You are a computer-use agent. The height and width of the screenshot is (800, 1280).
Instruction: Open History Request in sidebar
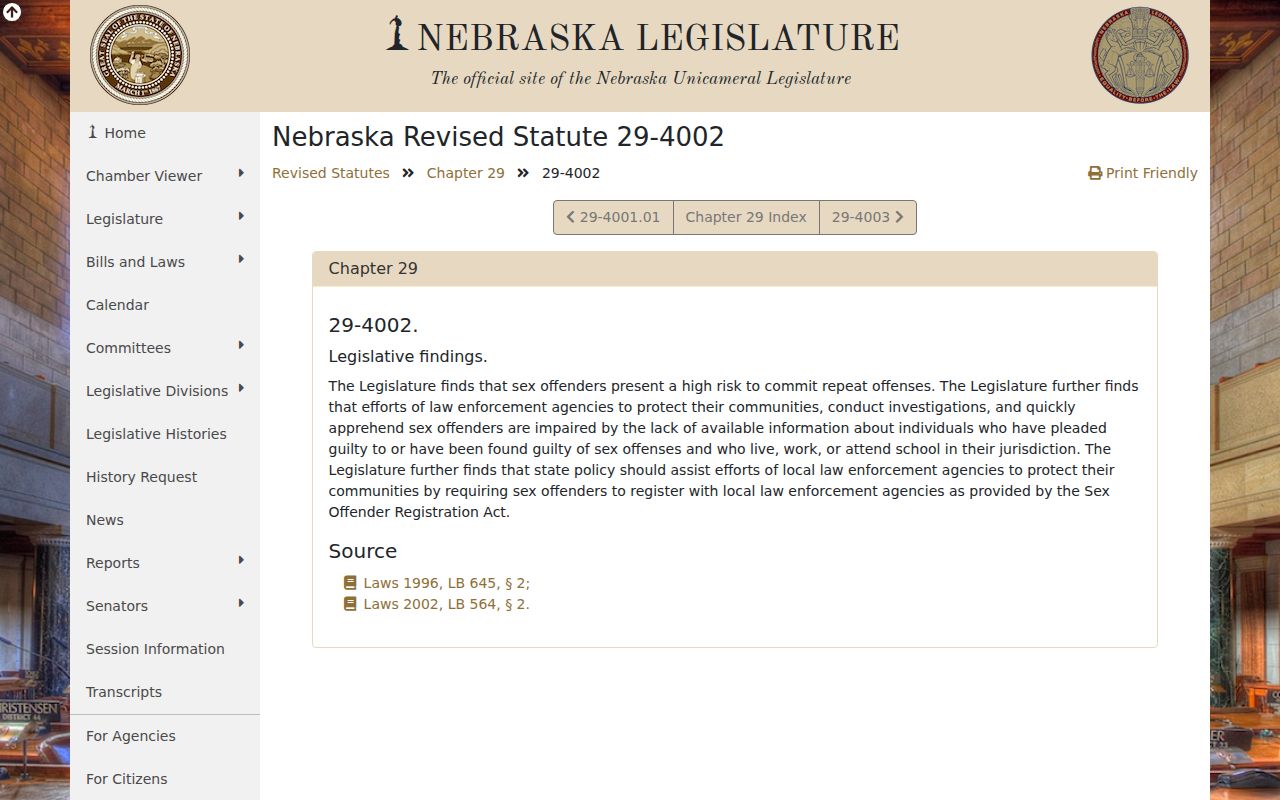click(165, 477)
